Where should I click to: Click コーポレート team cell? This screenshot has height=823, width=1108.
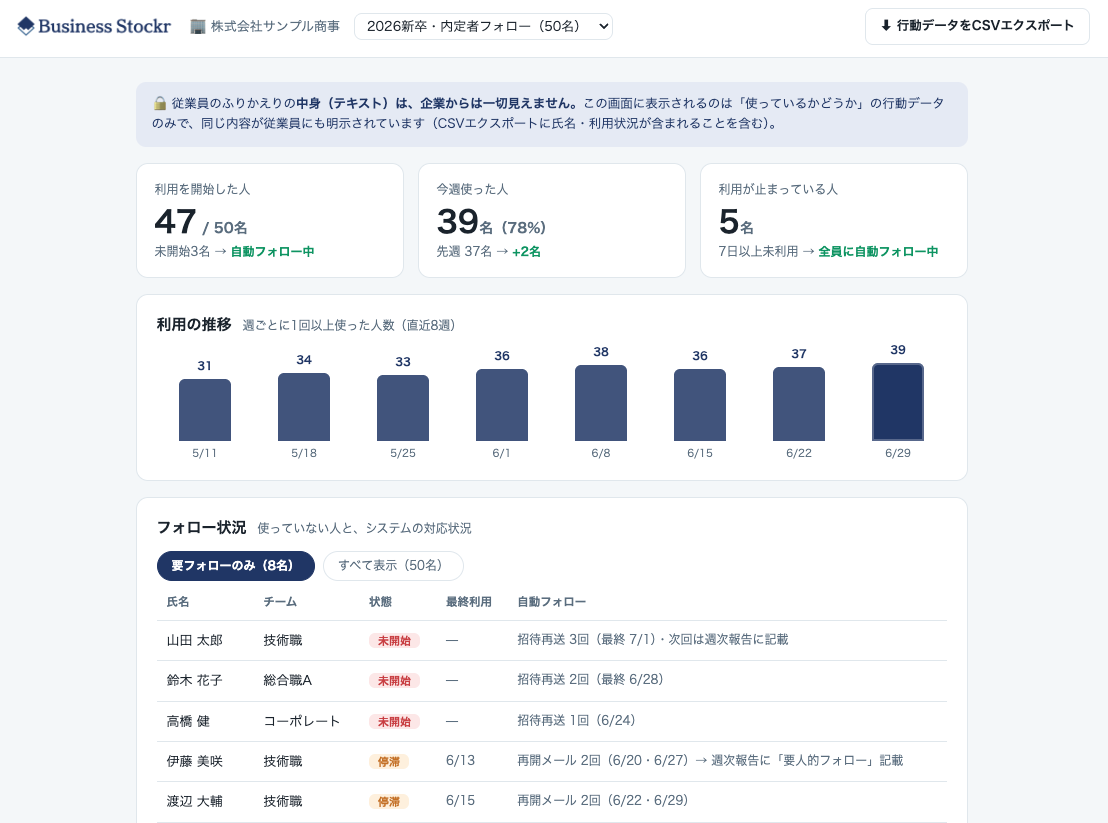[x=302, y=721]
